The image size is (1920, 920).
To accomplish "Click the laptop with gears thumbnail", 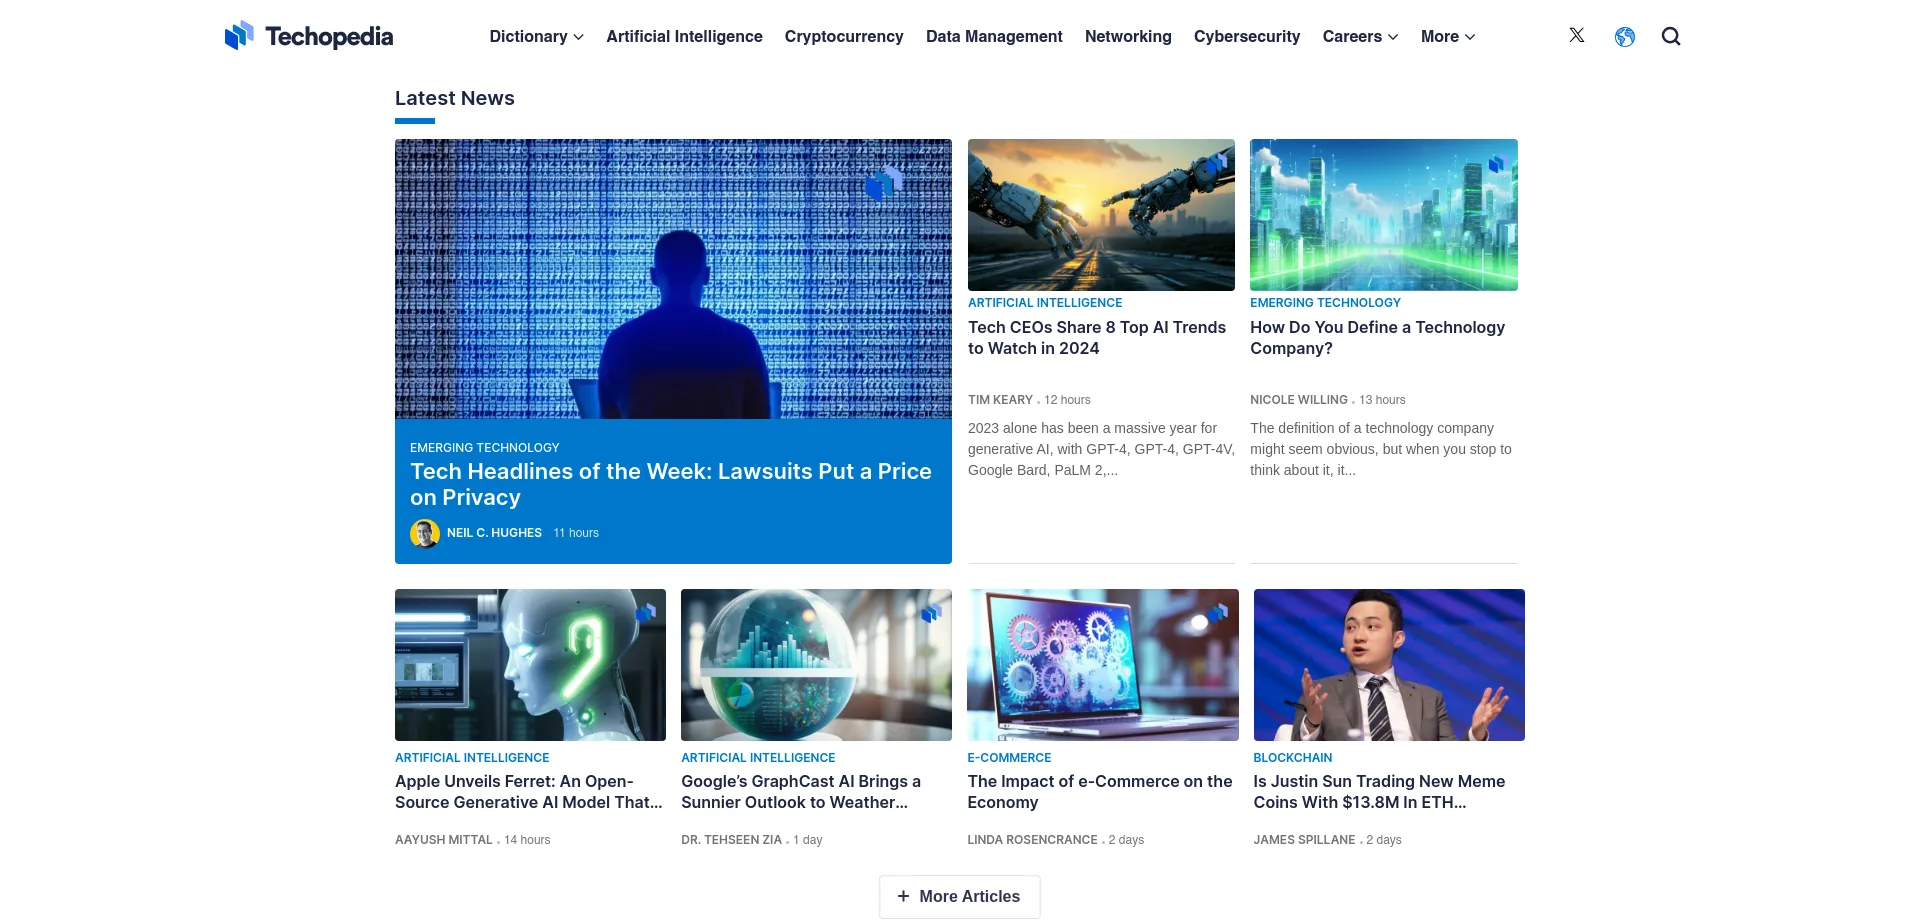I will (x=1103, y=665).
